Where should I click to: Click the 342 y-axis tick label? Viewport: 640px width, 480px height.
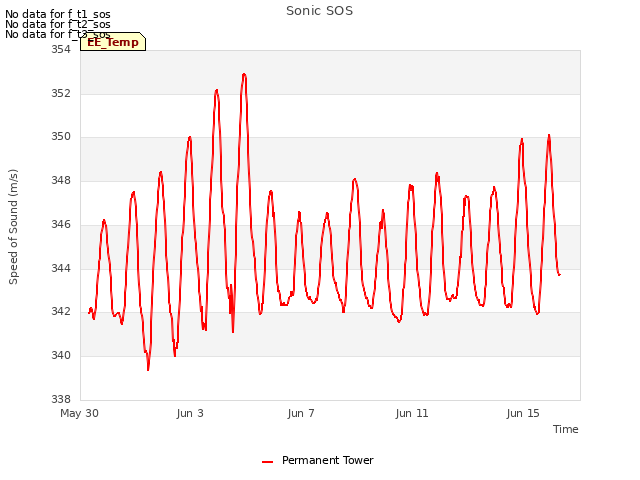pos(61,311)
